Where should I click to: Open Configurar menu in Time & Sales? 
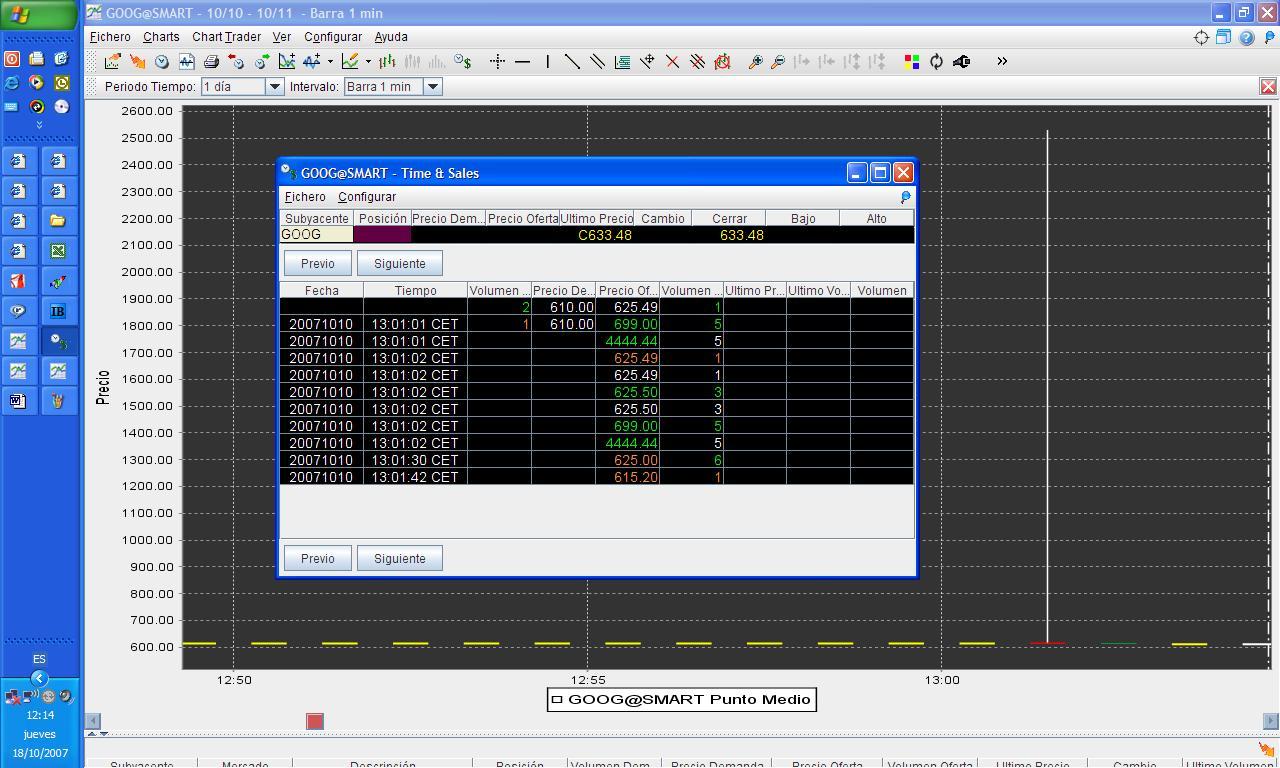coord(367,197)
